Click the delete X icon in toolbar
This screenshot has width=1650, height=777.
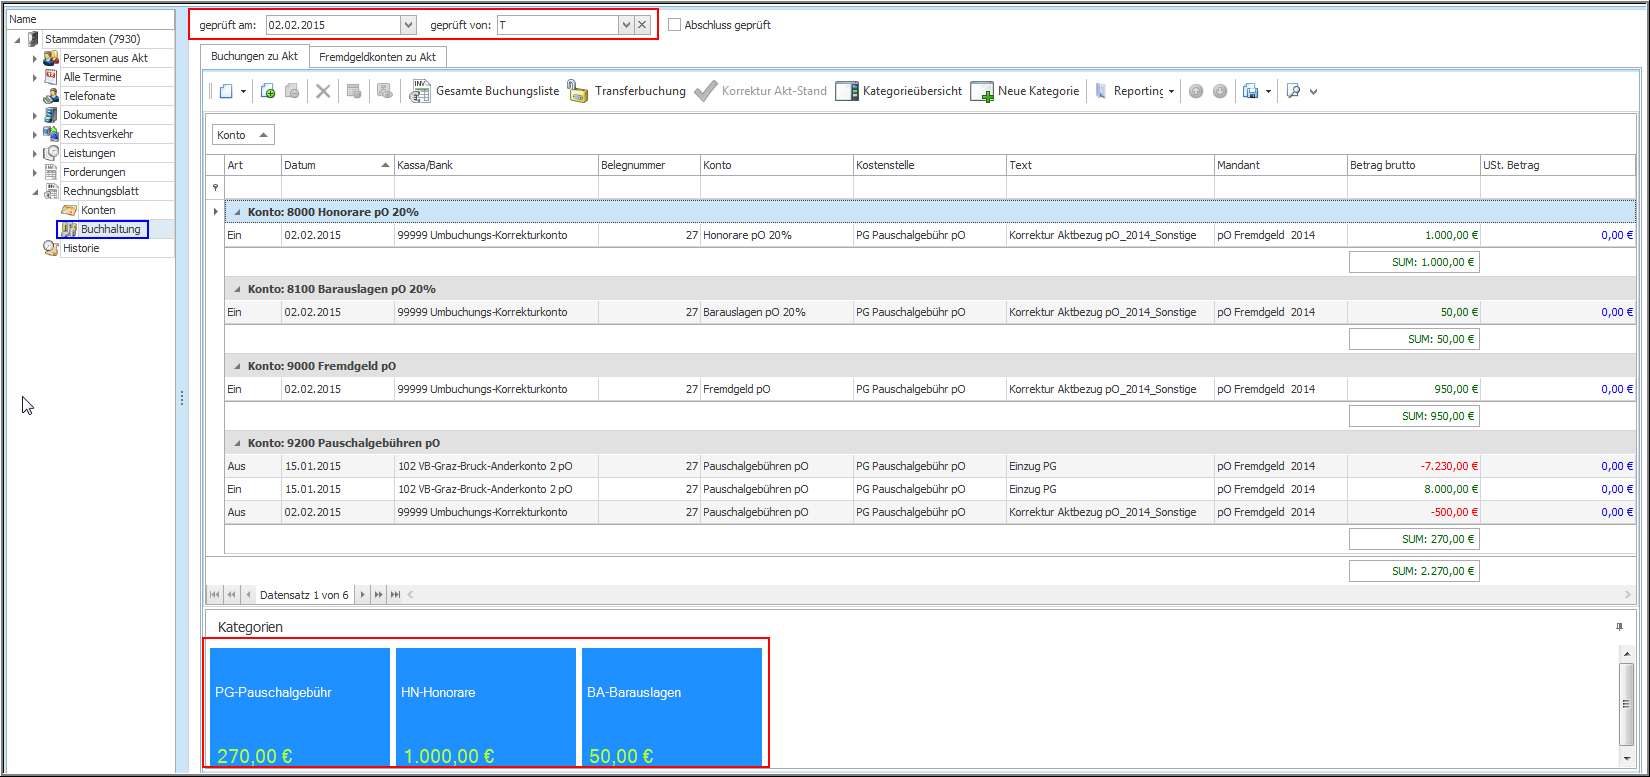pos(323,91)
